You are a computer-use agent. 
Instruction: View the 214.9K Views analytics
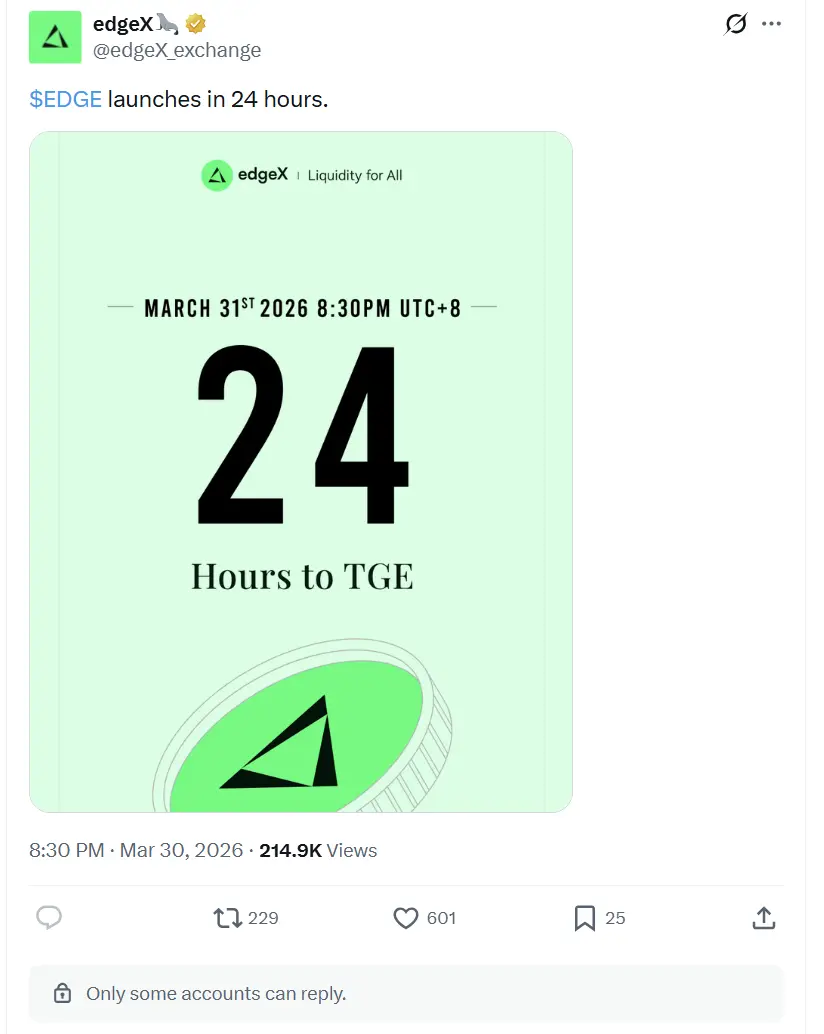318,850
